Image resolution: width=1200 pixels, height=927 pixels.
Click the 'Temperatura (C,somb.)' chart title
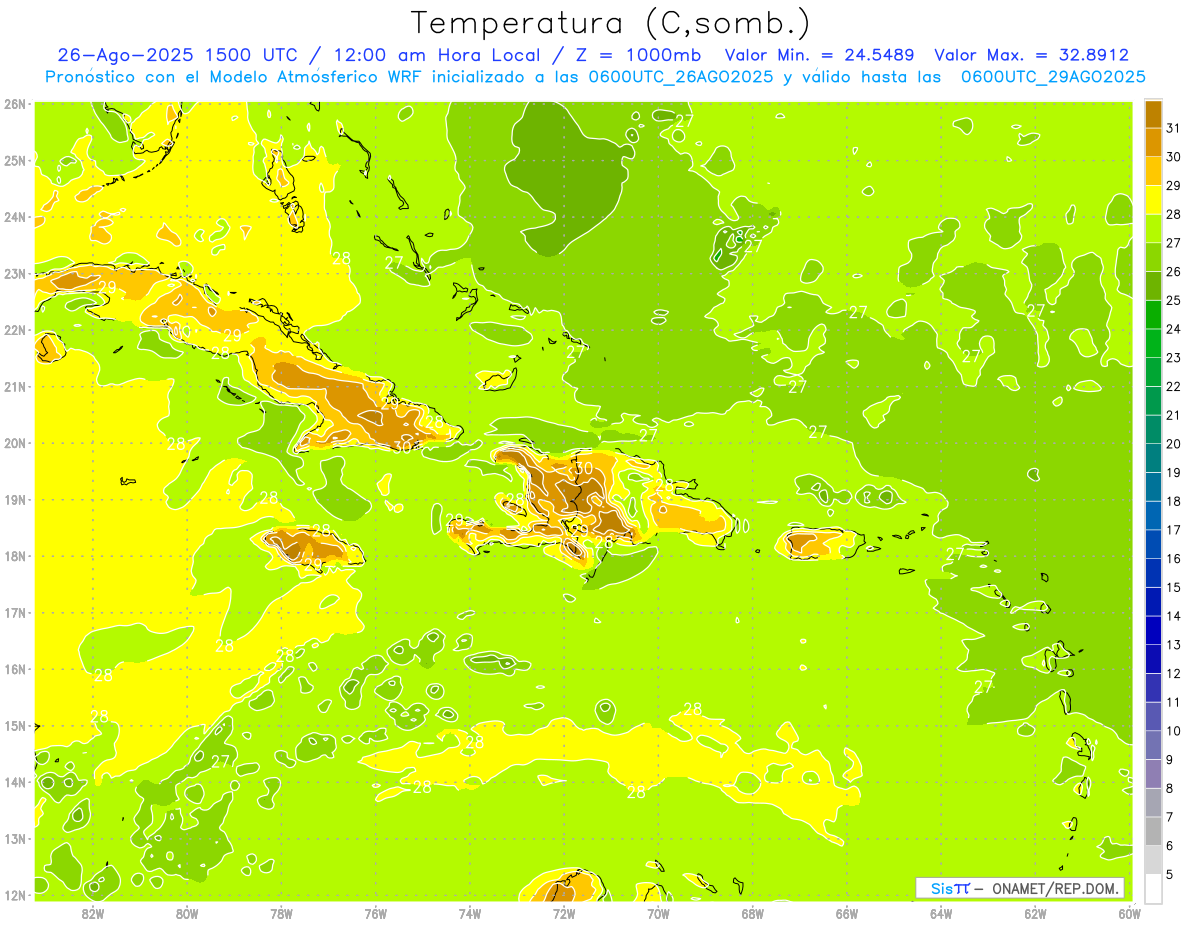pyautogui.click(x=611, y=23)
